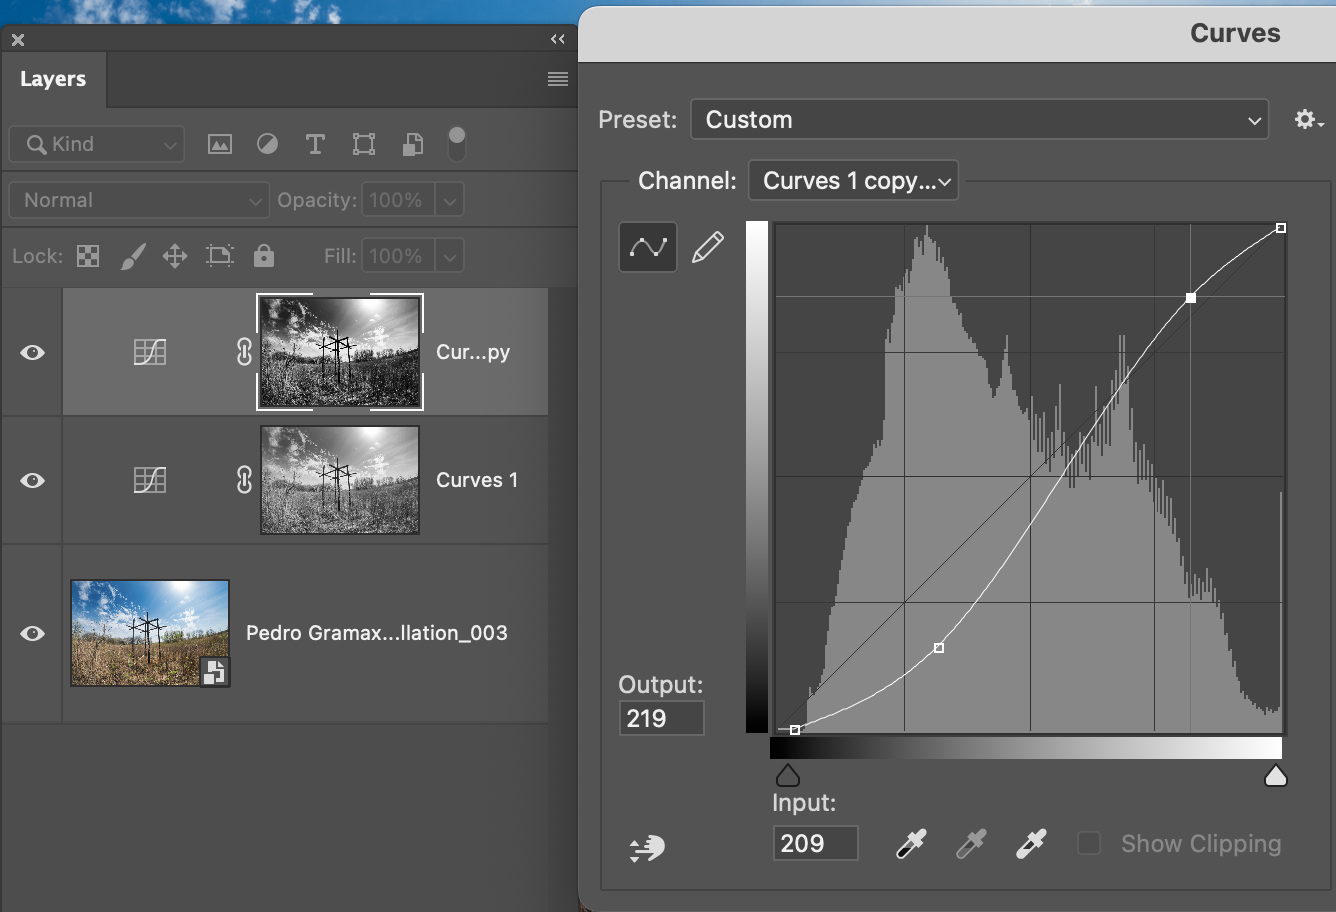This screenshot has width=1336, height=912.
Task: Filter for shape layers icon
Action: pos(364,144)
